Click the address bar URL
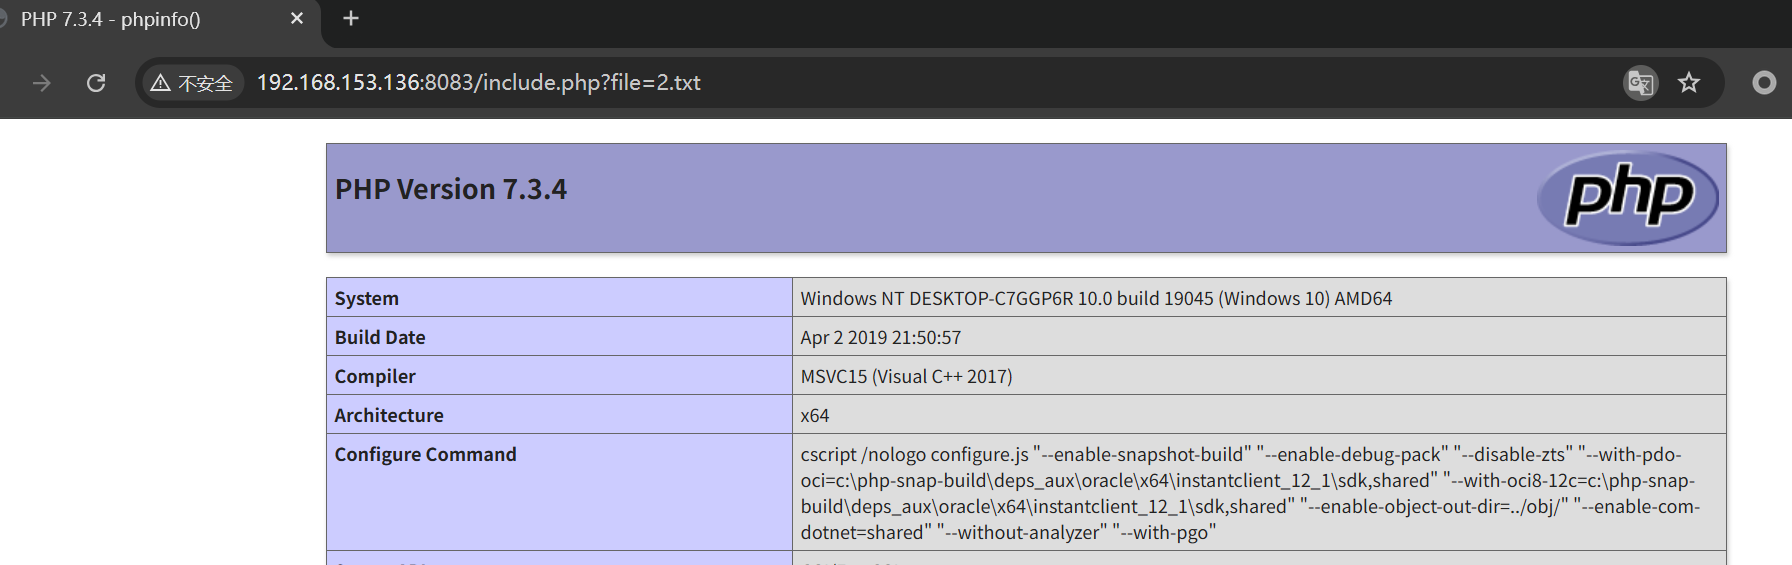Viewport: 1792px width, 565px height. coord(479,83)
